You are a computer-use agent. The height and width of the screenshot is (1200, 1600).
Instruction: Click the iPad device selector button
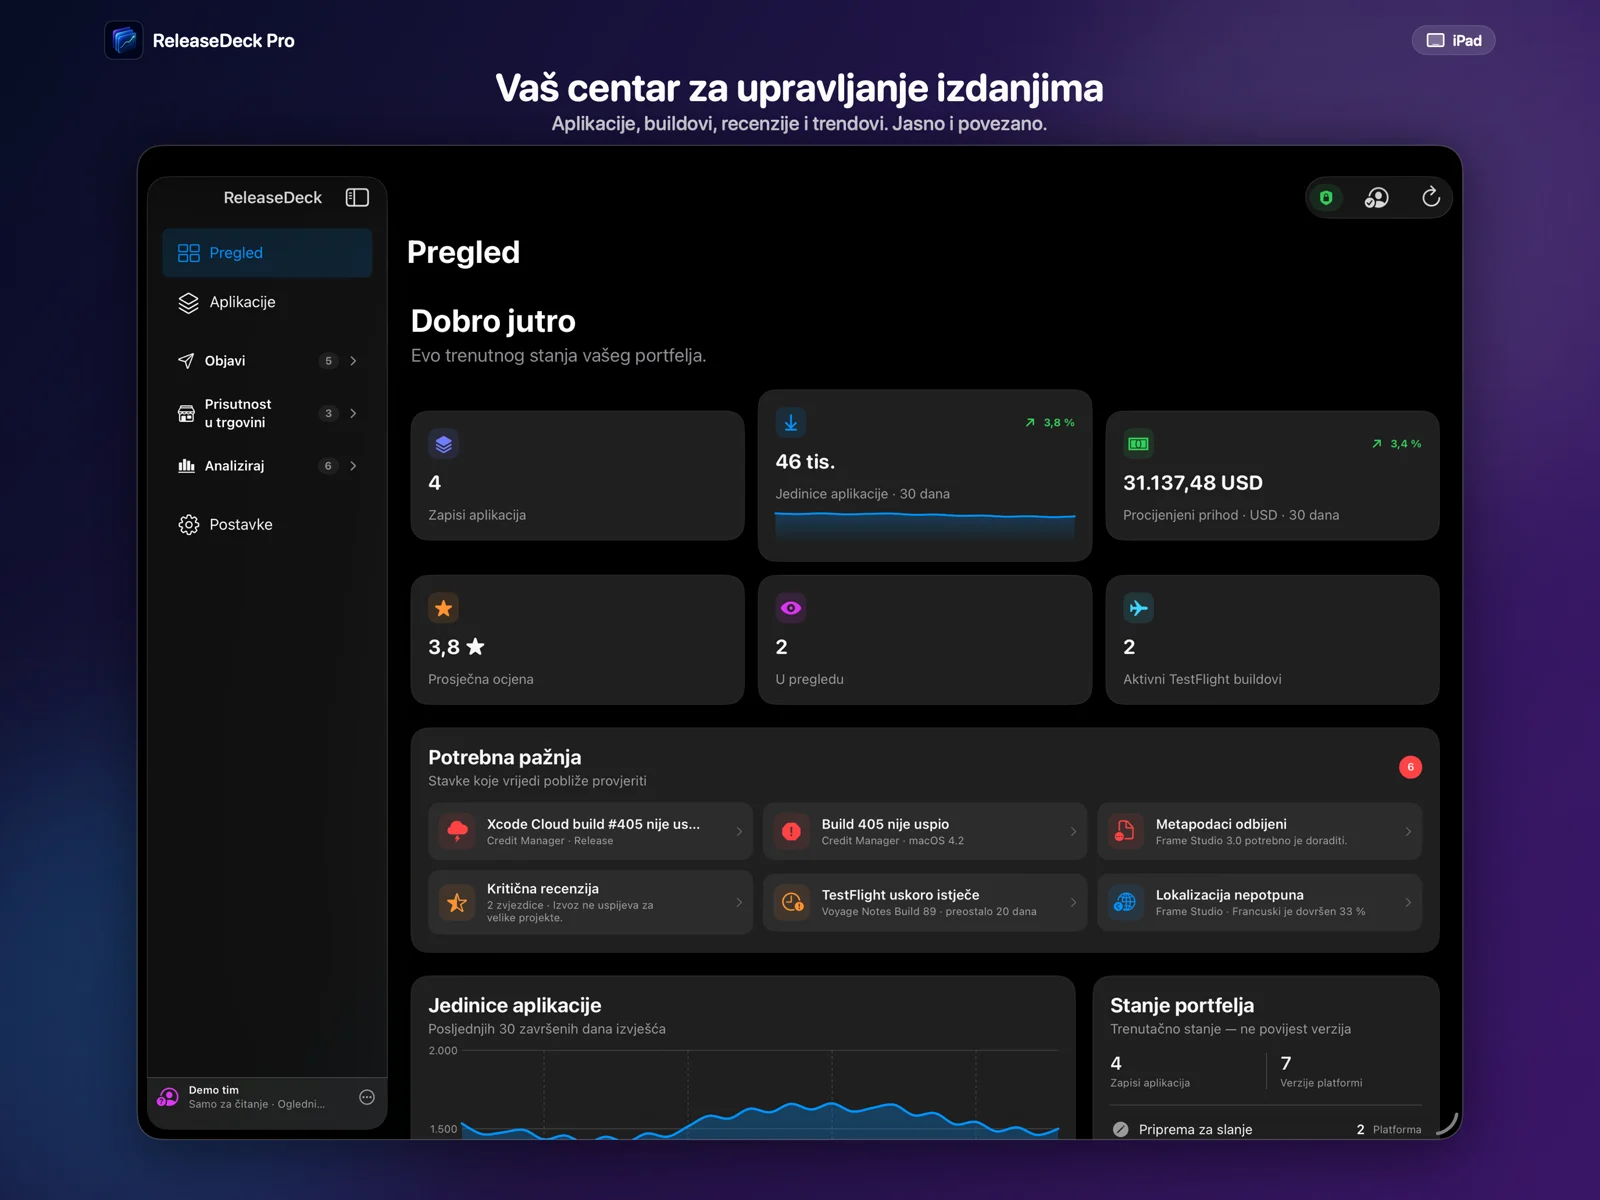[1453, 40]
